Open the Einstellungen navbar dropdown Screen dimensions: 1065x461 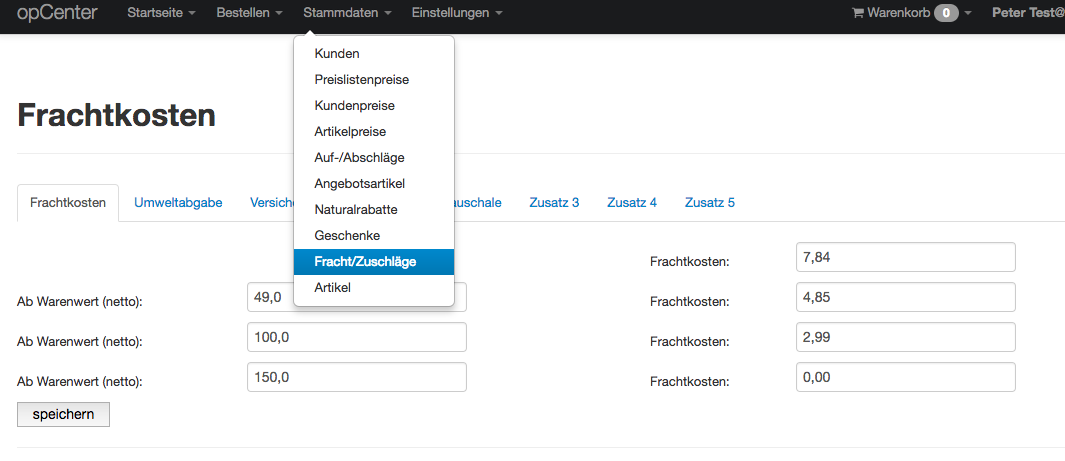(x=456, y=13)
